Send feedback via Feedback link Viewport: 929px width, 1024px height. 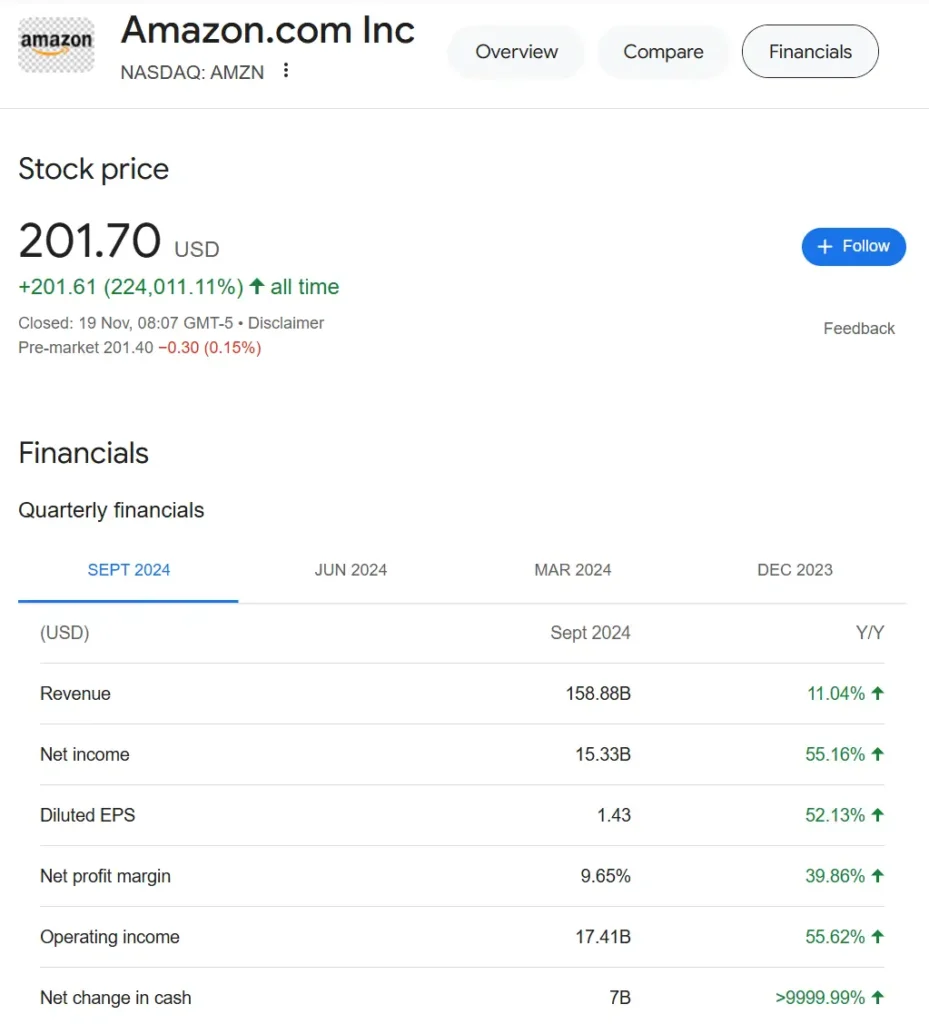pyautogui.click(x=859, y=328)
